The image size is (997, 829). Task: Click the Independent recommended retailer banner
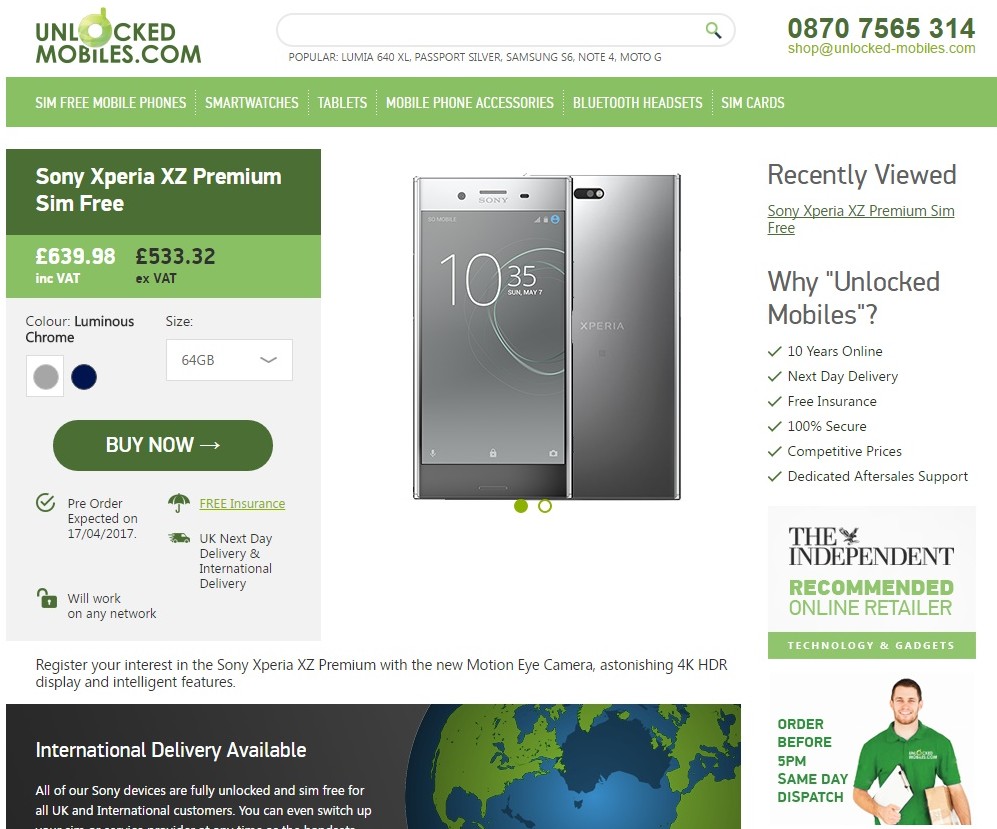point(872,582)
